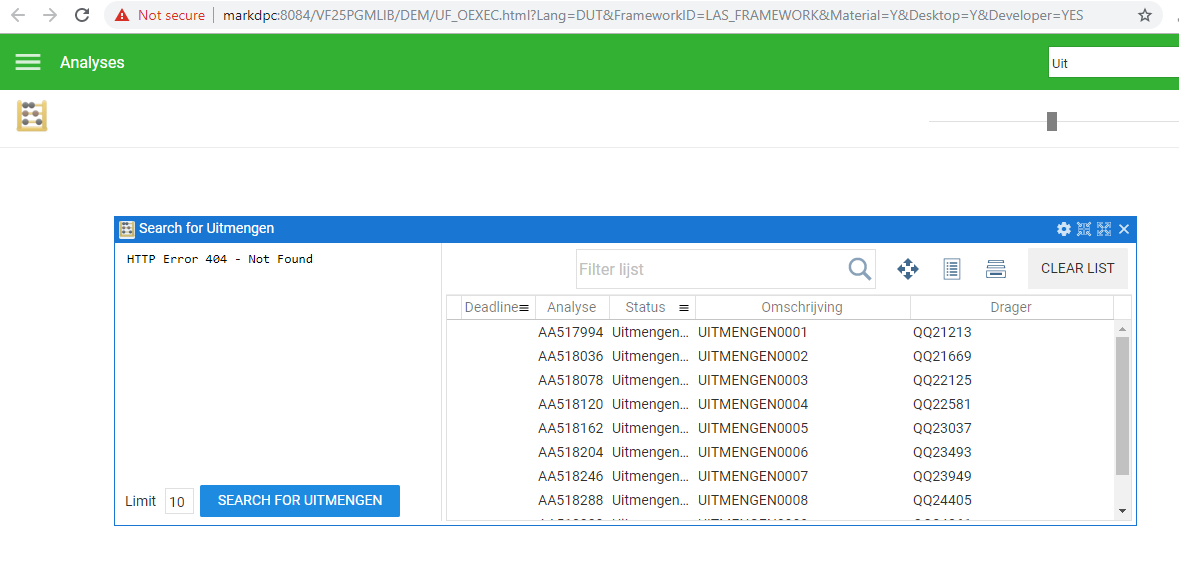This screenshot has width=1179, height=580.
Task: Click the Analyses header title
Action: click(92, 62)
